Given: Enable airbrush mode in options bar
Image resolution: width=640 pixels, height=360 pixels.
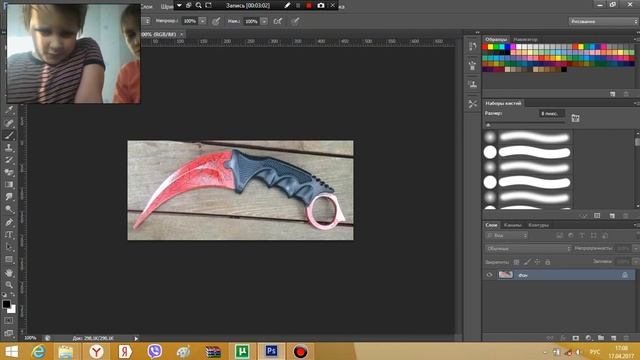Looking at the screenshot, I should pos(278,21).
